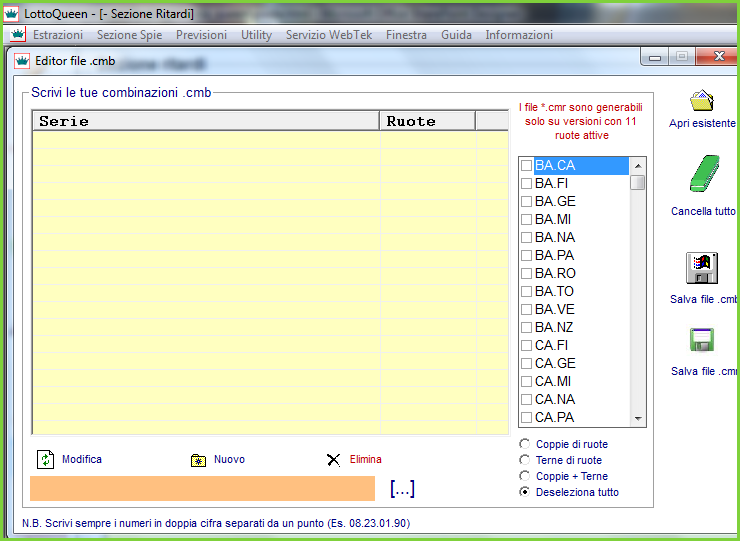Viewport: 740px width, 541px height.
Task: Check the BA.CA checkbox
Action: [526, 166]
